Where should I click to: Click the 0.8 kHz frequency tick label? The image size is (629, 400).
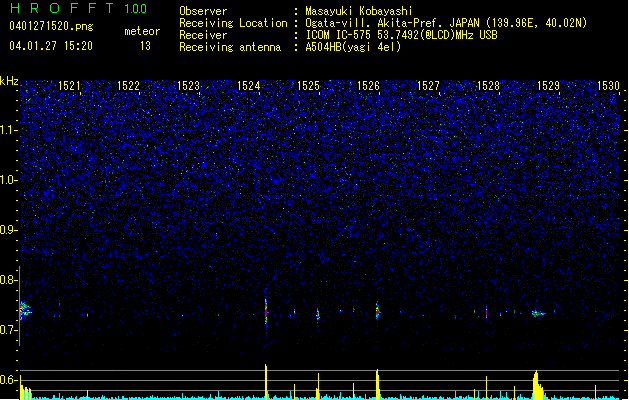coord(8,280)
